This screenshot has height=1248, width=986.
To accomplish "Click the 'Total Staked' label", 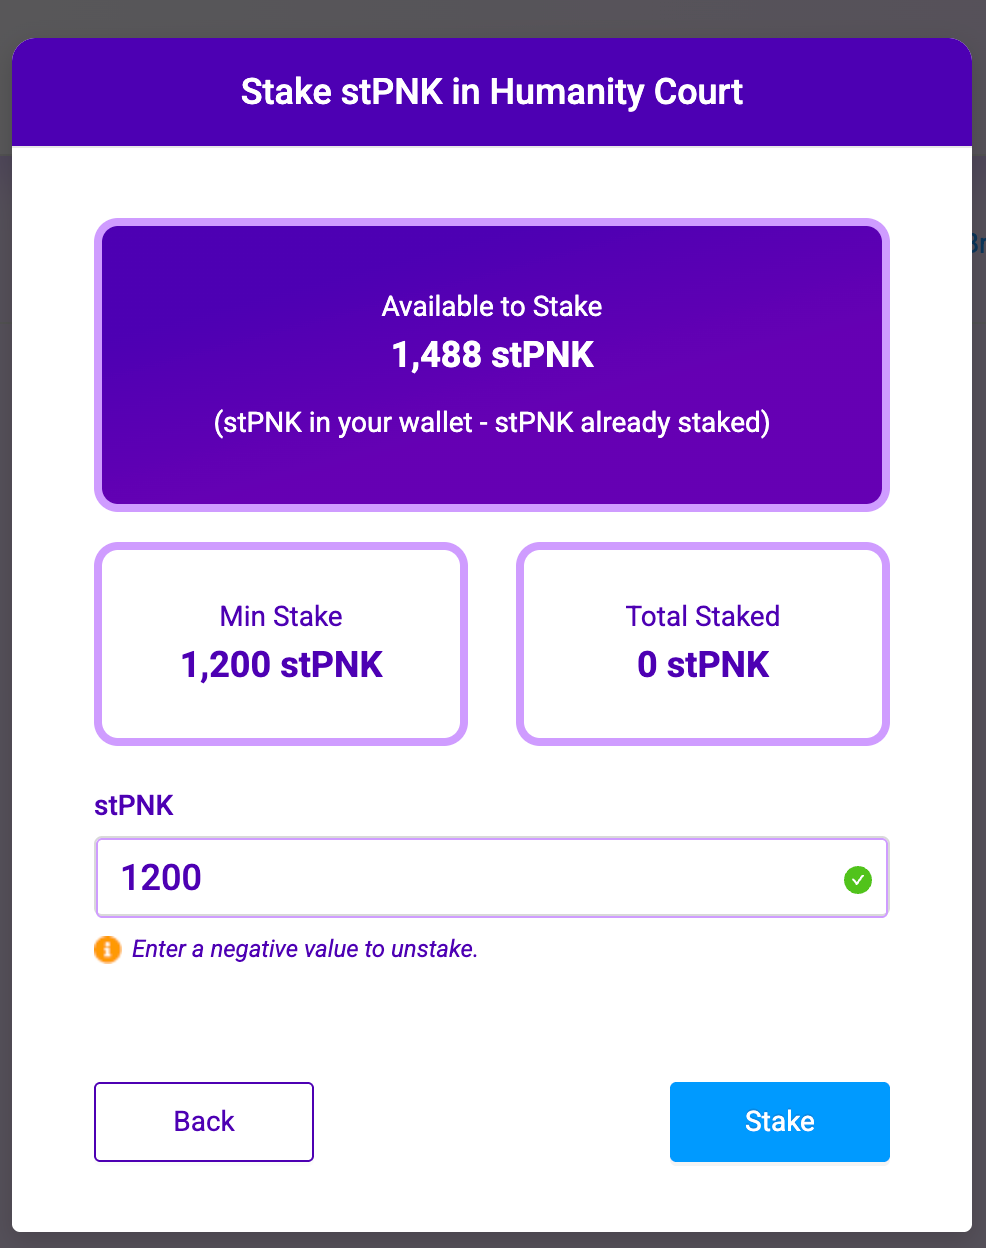I will click(702, 616).
